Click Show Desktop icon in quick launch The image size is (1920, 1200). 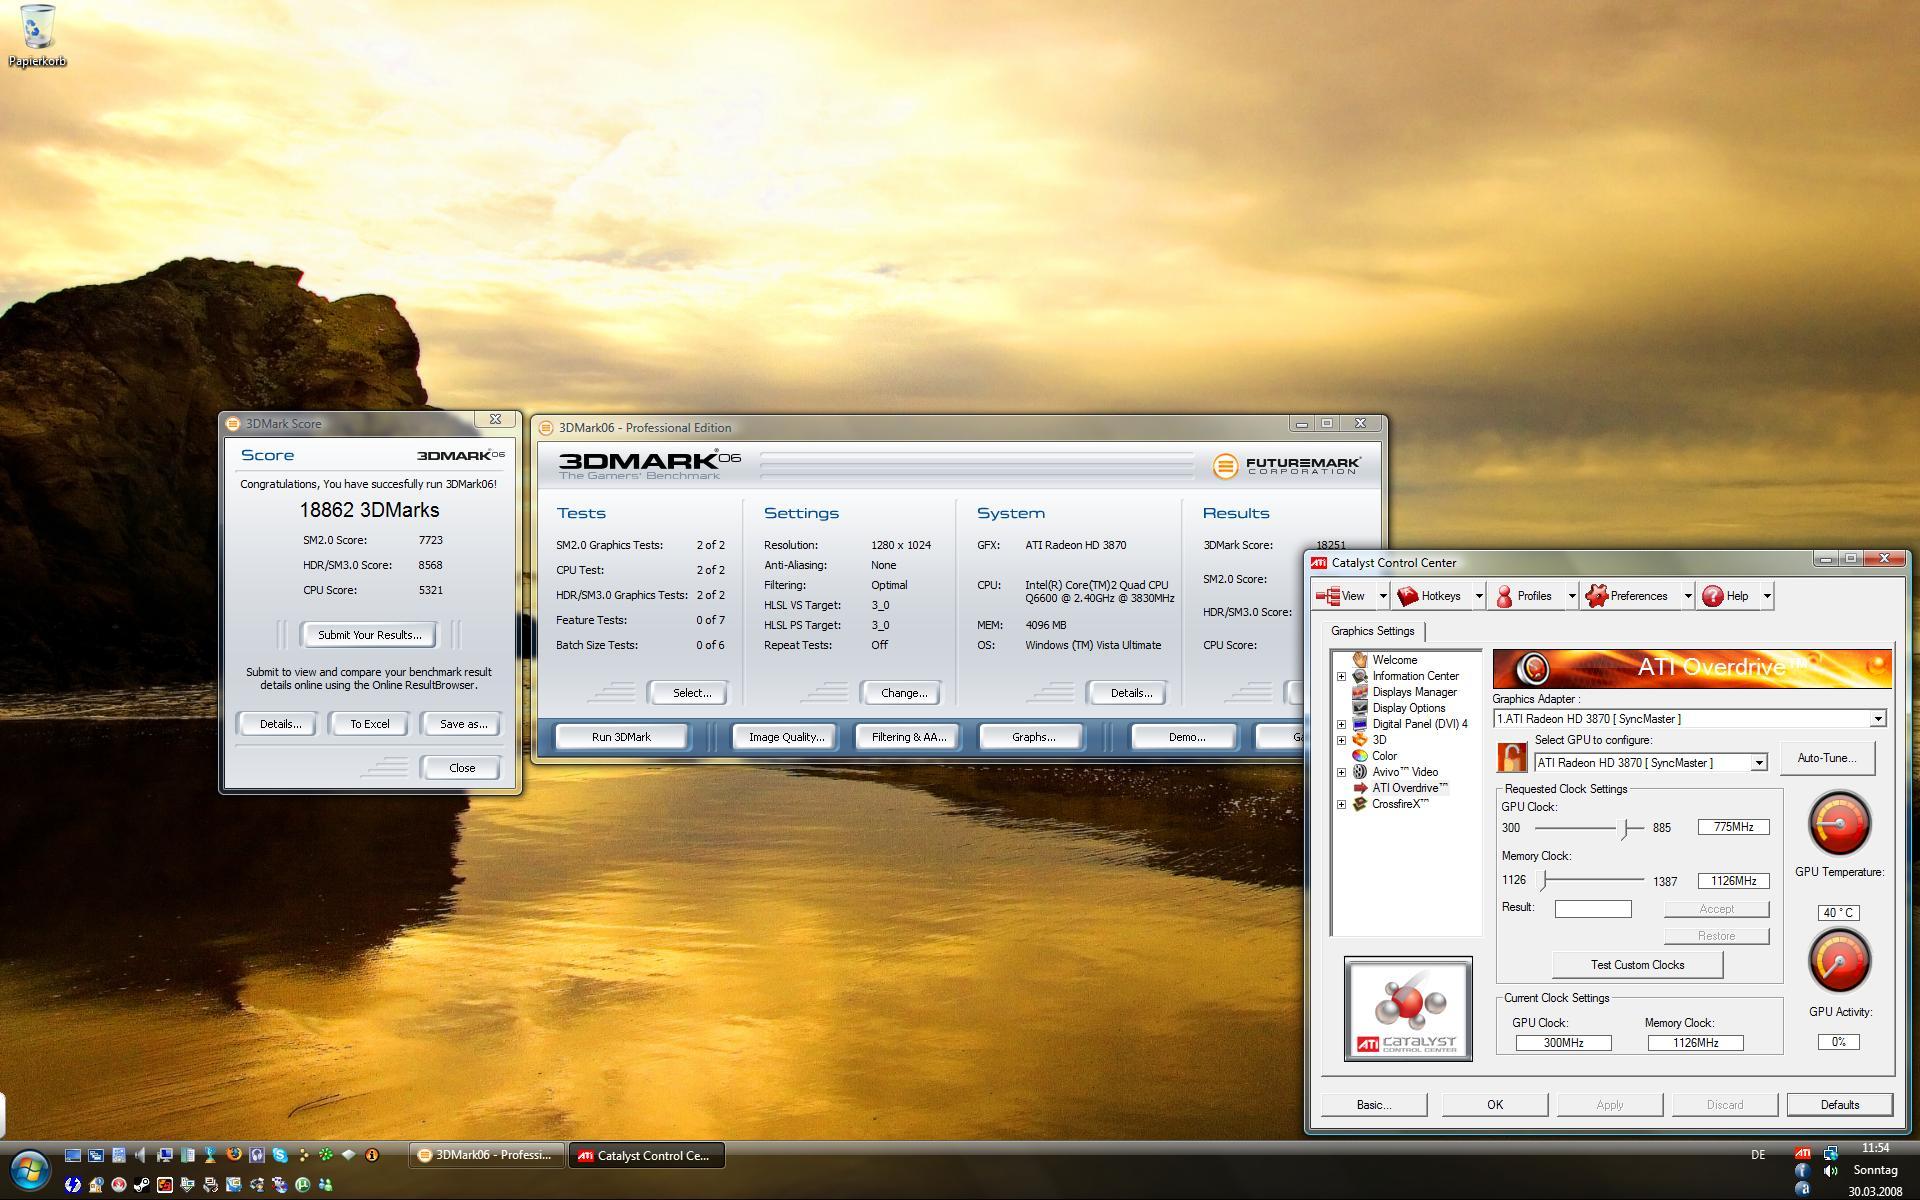pyautogui.click(x=73, y=1155)
